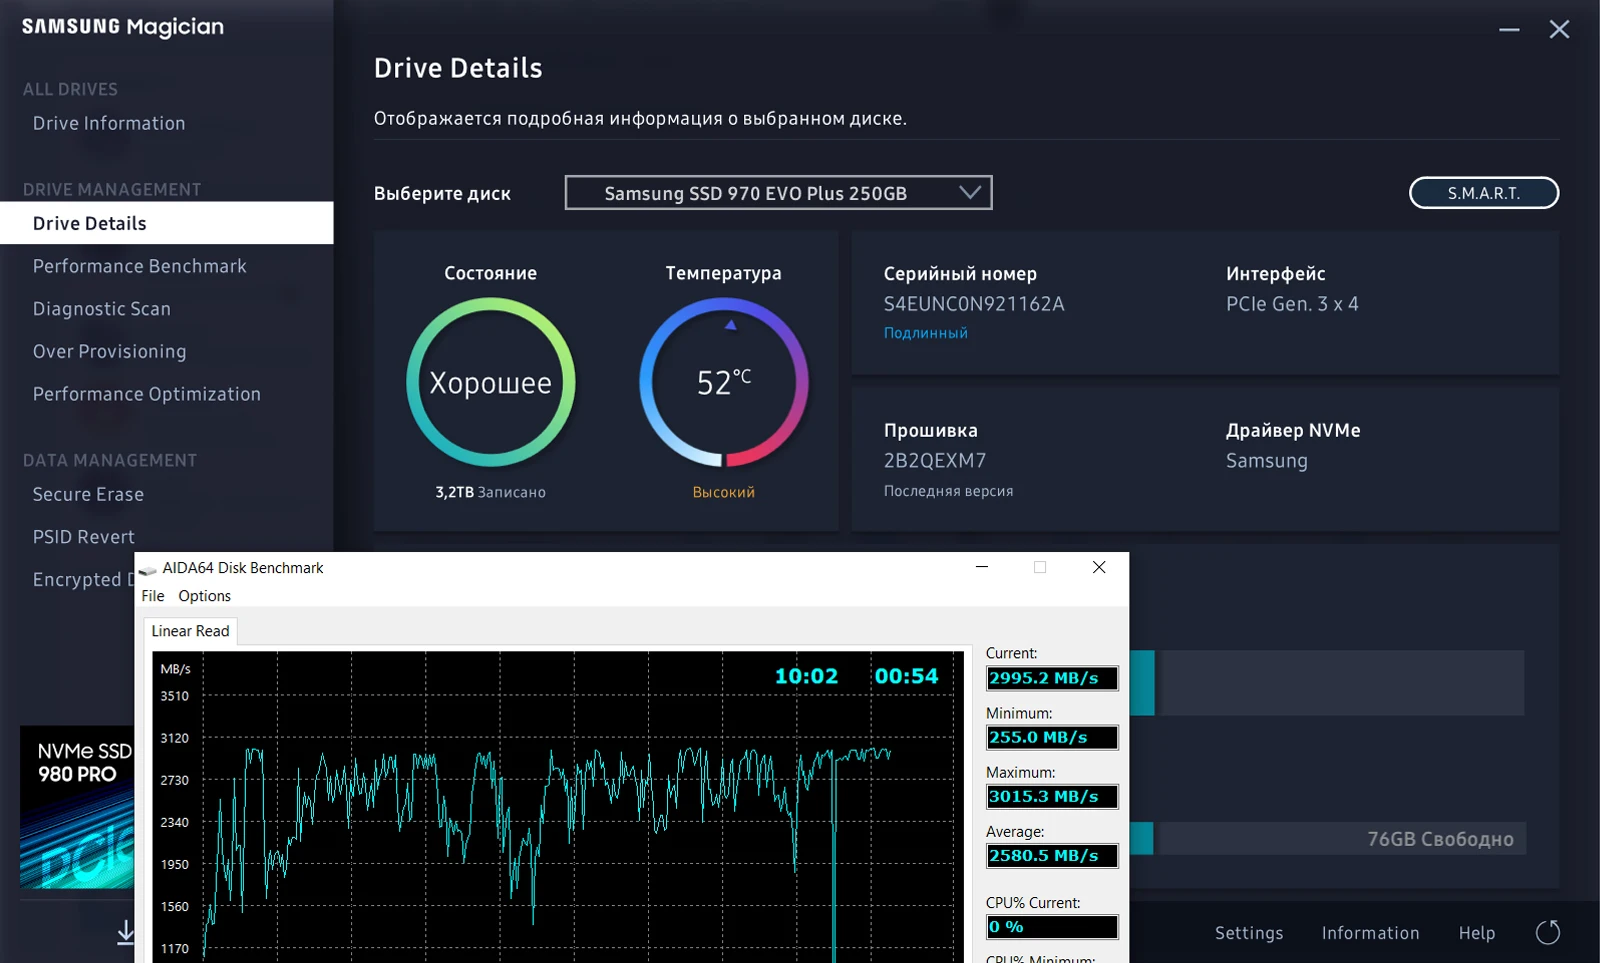Minimize the AIDA64 Disk Benchmark window
1600x963 pixels.
point(982,567)
